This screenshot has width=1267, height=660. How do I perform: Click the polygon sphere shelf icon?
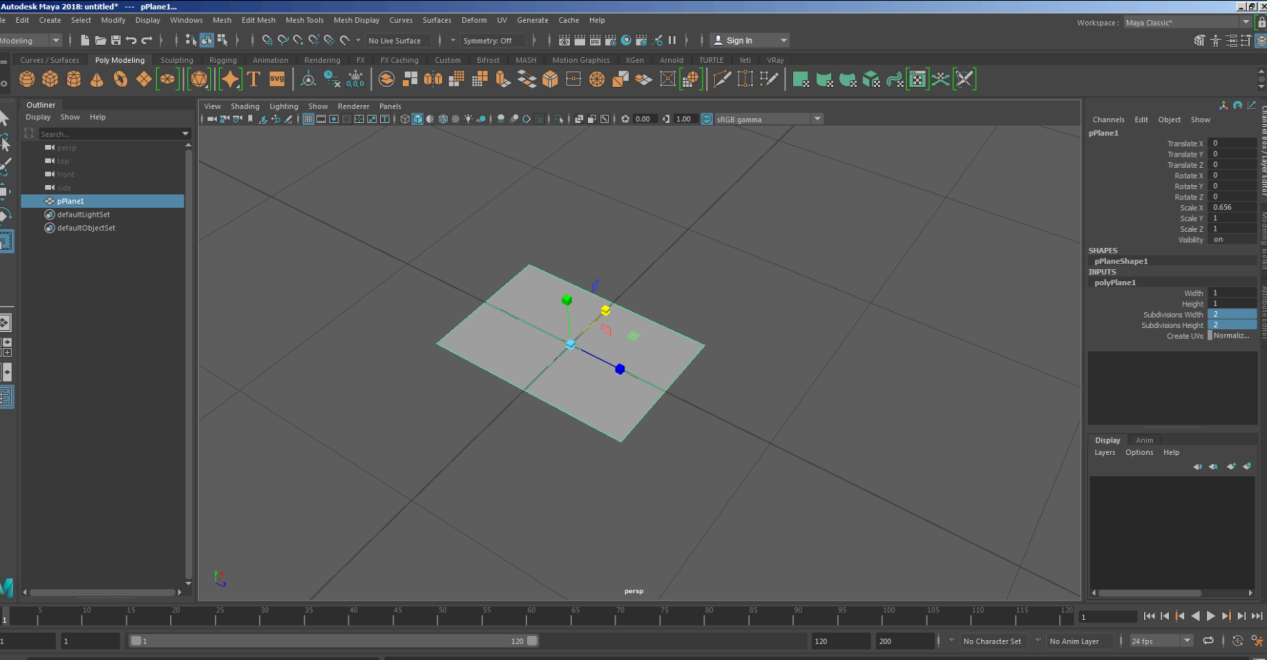(x=27, y=79)
